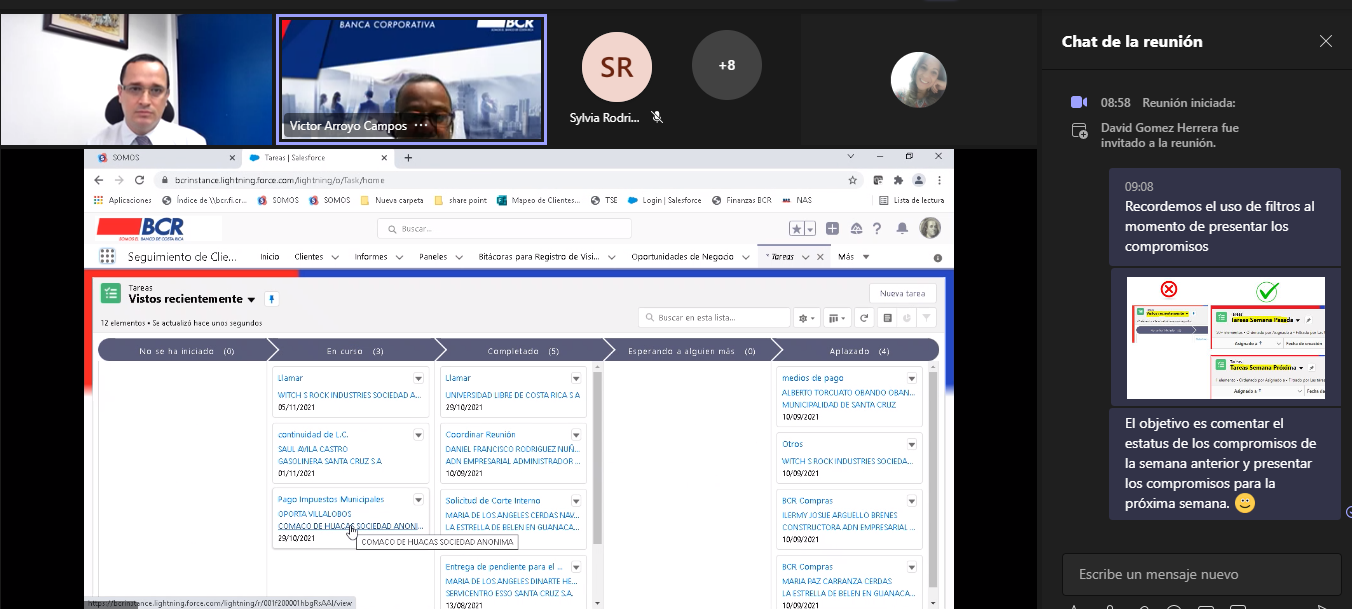
Task: Expand the Informes nav dropdown chevron
Action: click(x=397, y=257)
